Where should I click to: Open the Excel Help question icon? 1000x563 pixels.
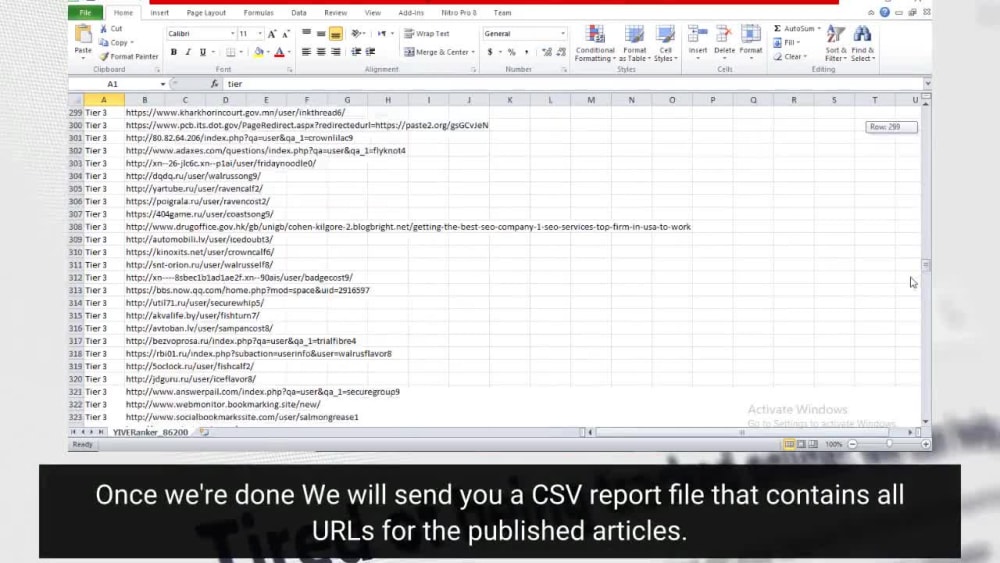point(885,12)
